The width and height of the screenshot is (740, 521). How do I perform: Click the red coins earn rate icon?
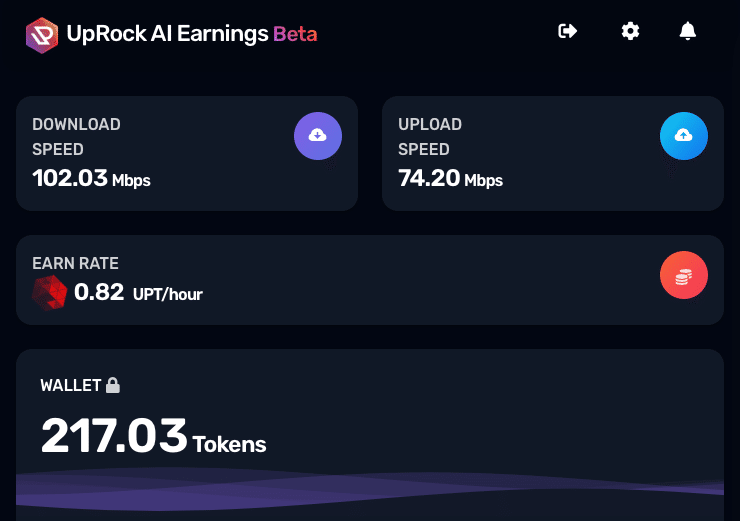(684, 274)
